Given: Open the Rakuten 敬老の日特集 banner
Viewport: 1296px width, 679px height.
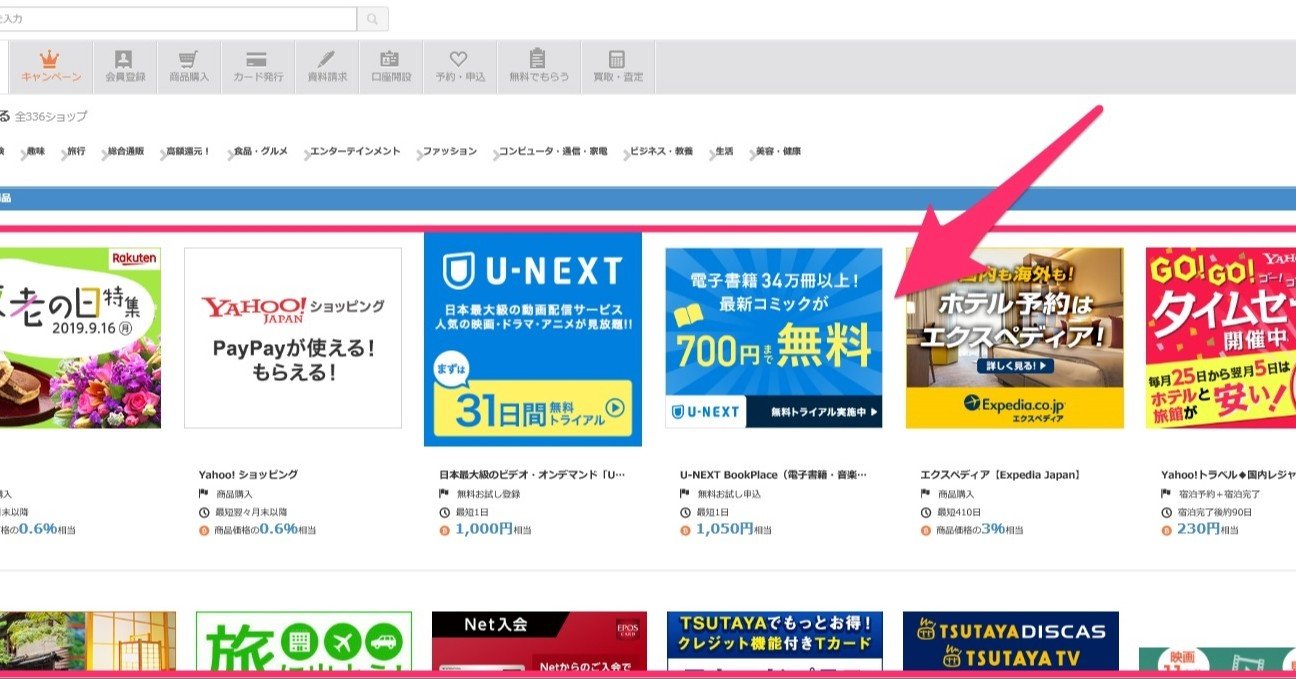Looking at the screenshot, I should click(x=80, y=338).
